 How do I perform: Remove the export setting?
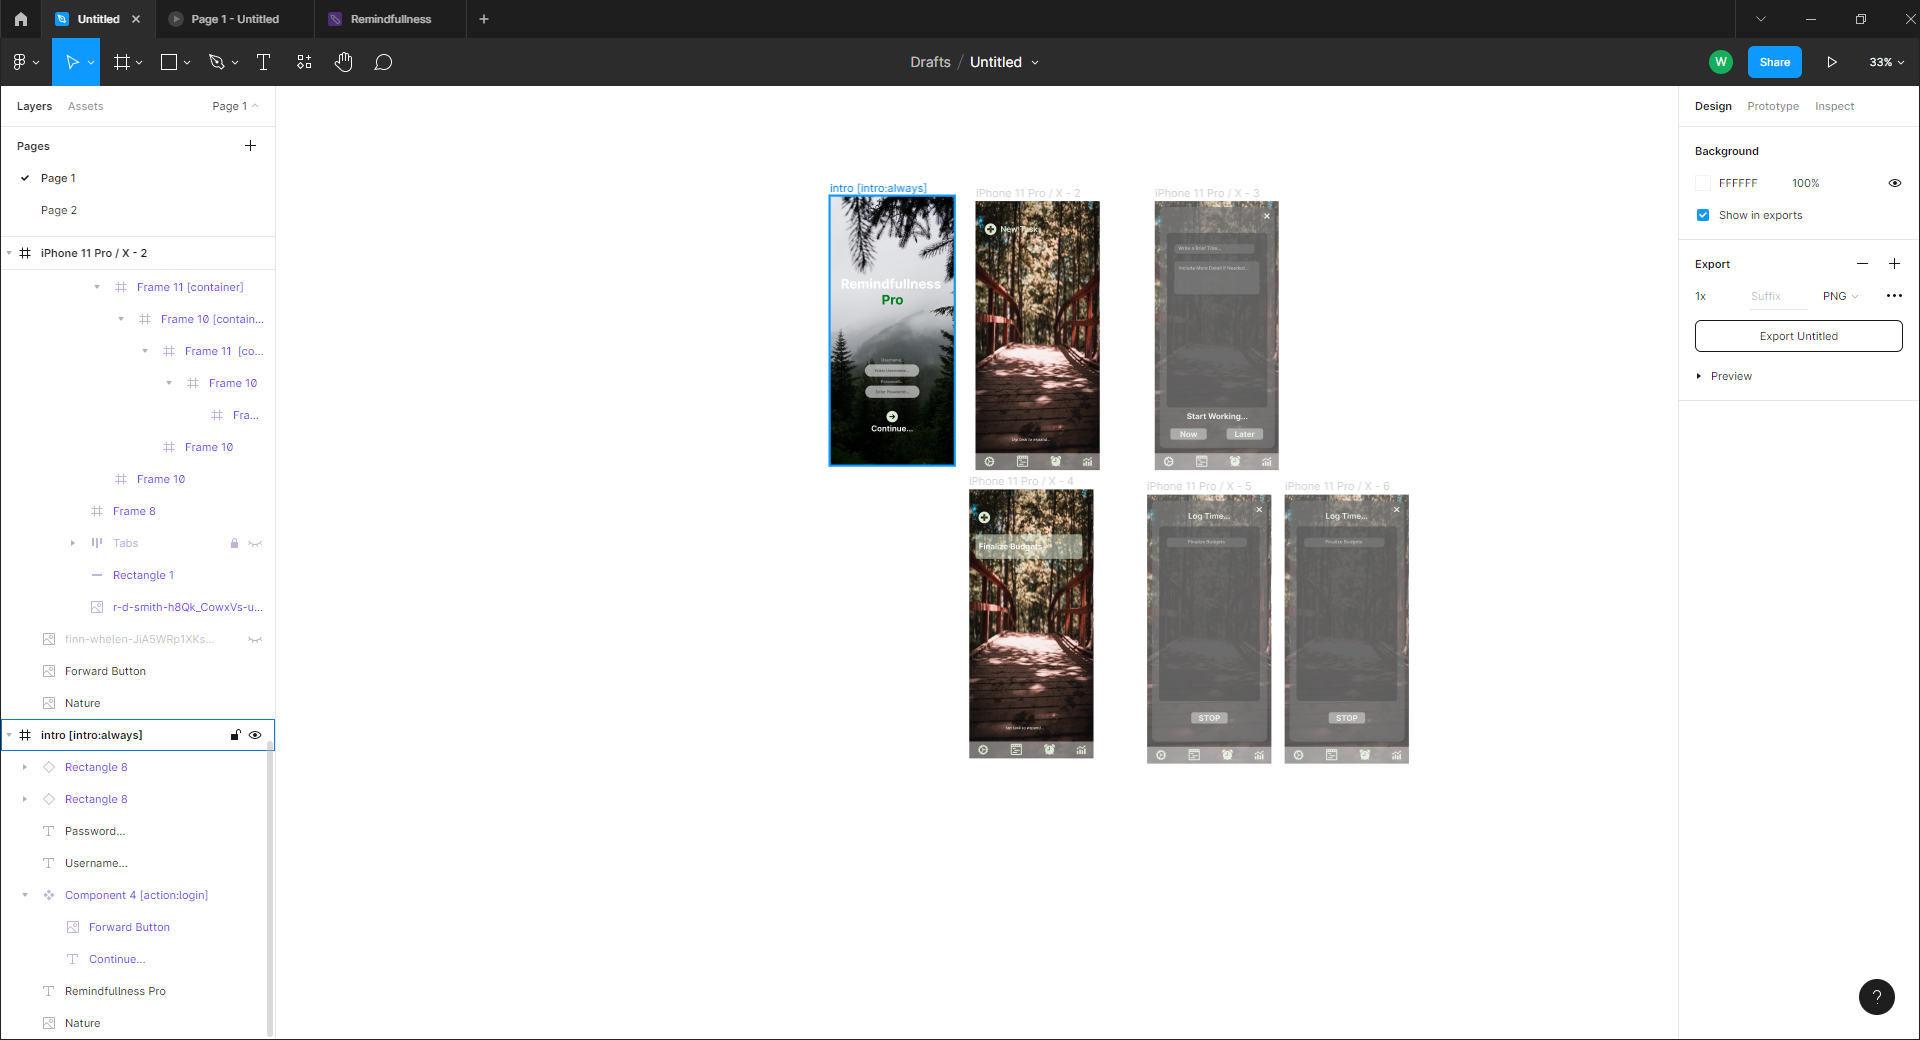[x=1862, y=264]
